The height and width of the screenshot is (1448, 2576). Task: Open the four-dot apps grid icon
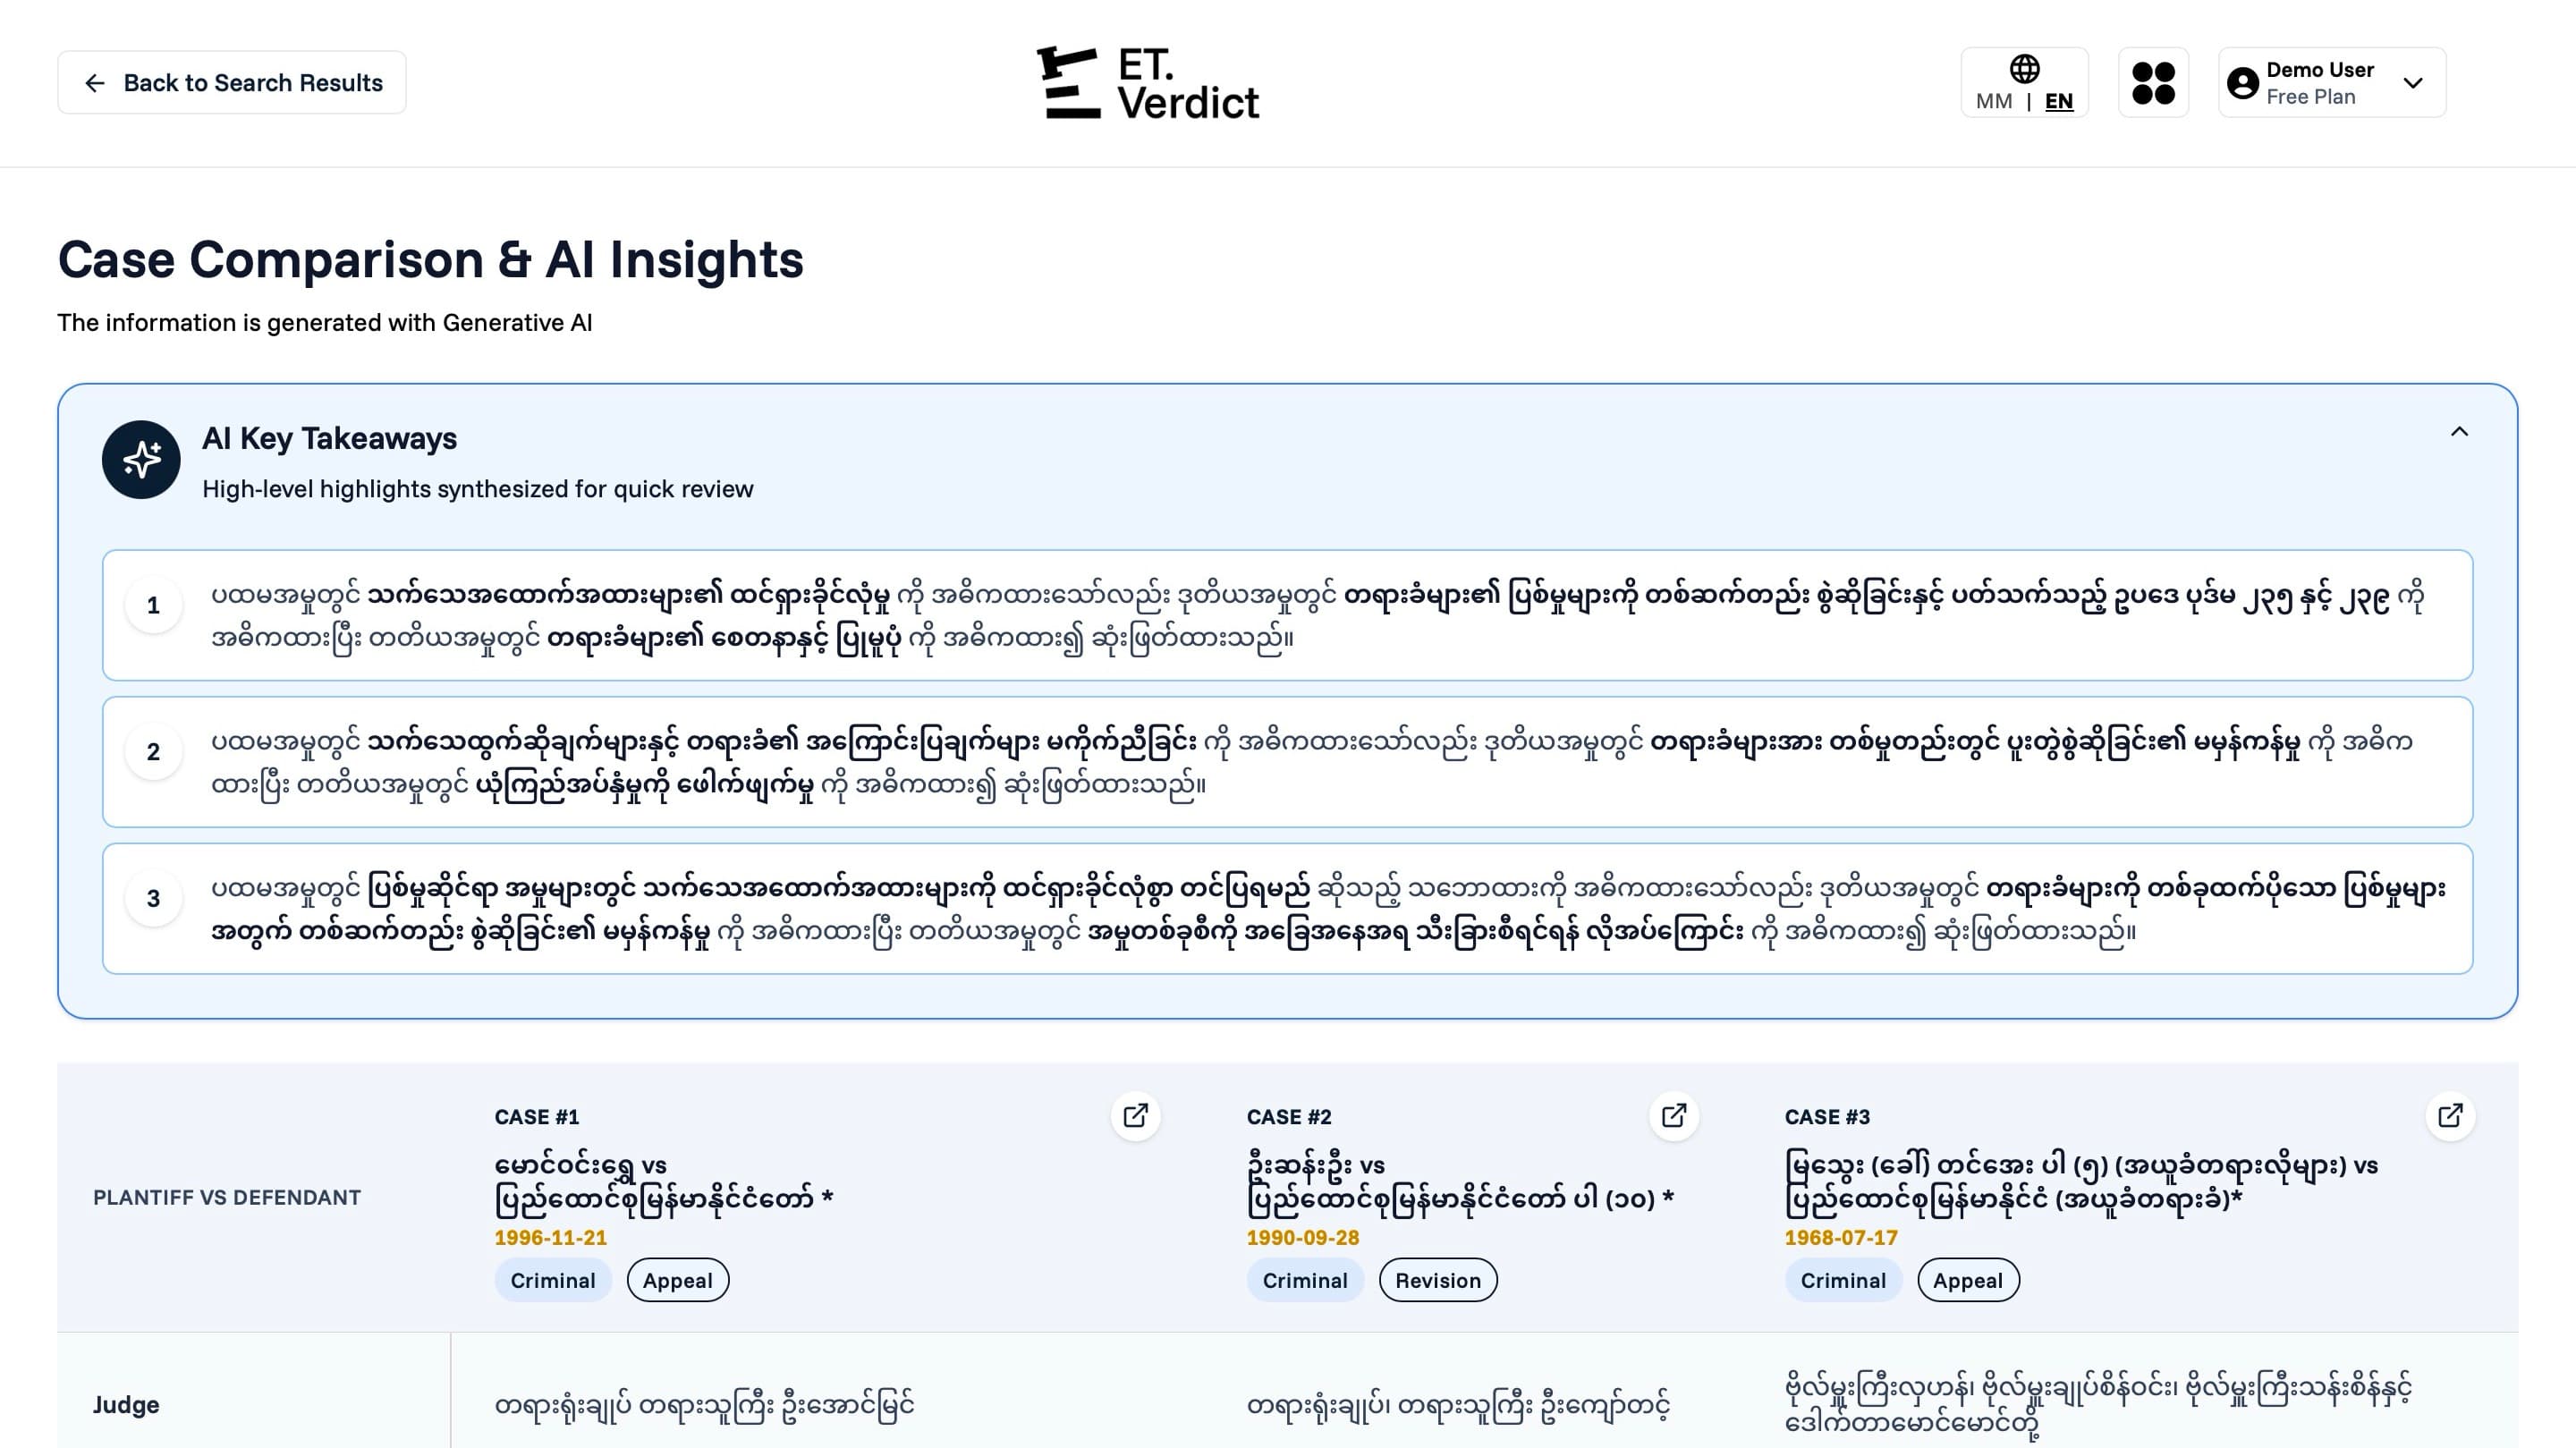[2153, 83]
